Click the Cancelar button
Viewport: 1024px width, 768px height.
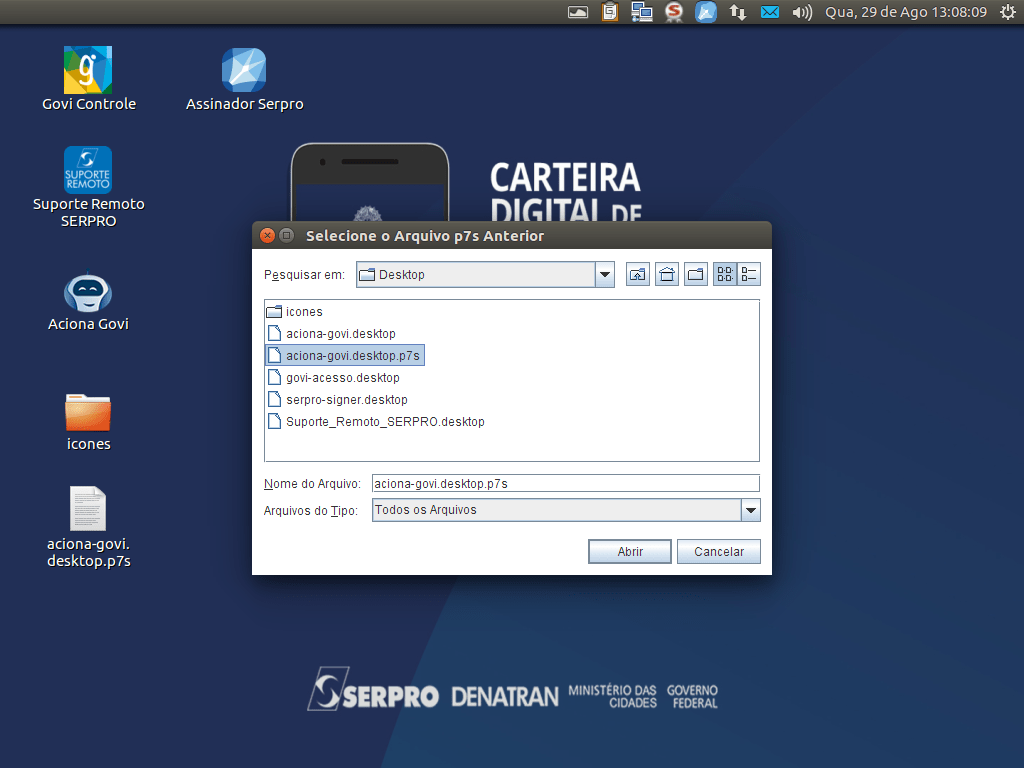point(719,552)
